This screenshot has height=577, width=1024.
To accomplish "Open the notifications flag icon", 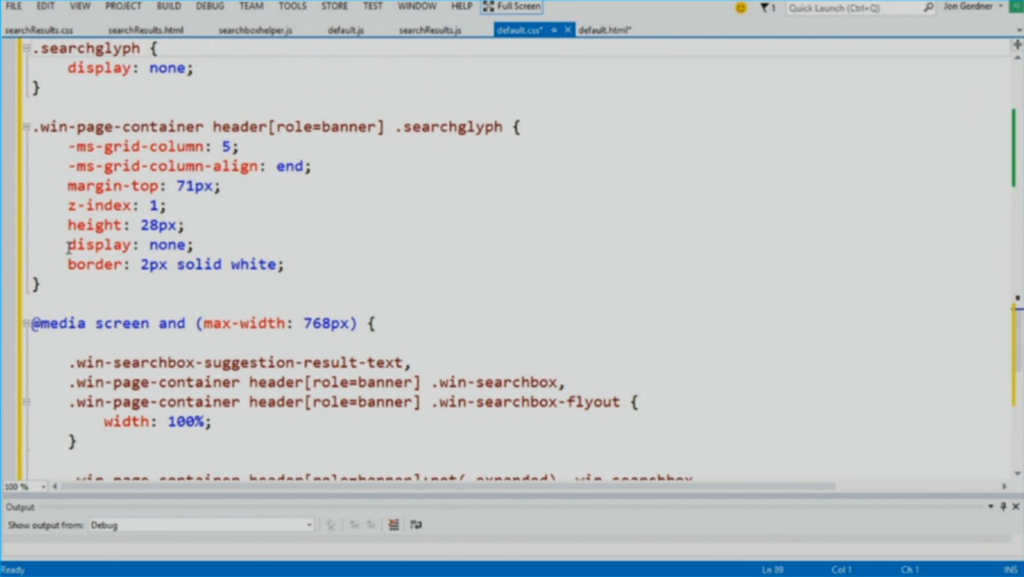I will tap(767, 8).
